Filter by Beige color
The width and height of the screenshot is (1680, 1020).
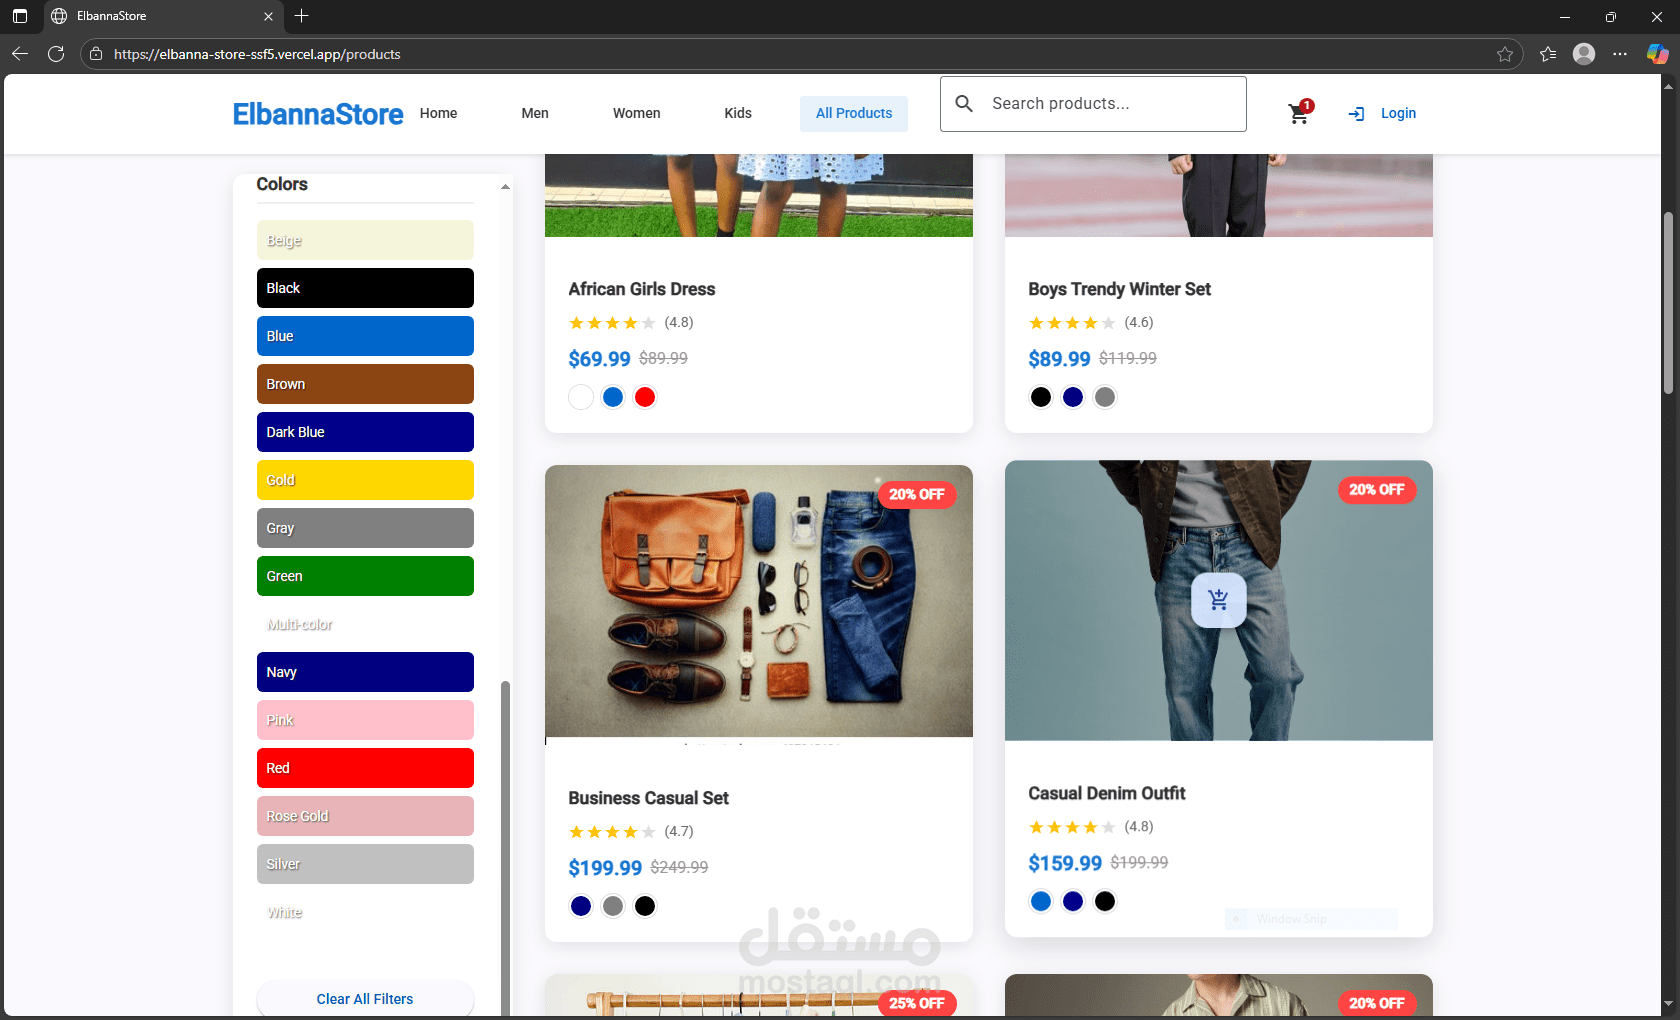point(365,240)
